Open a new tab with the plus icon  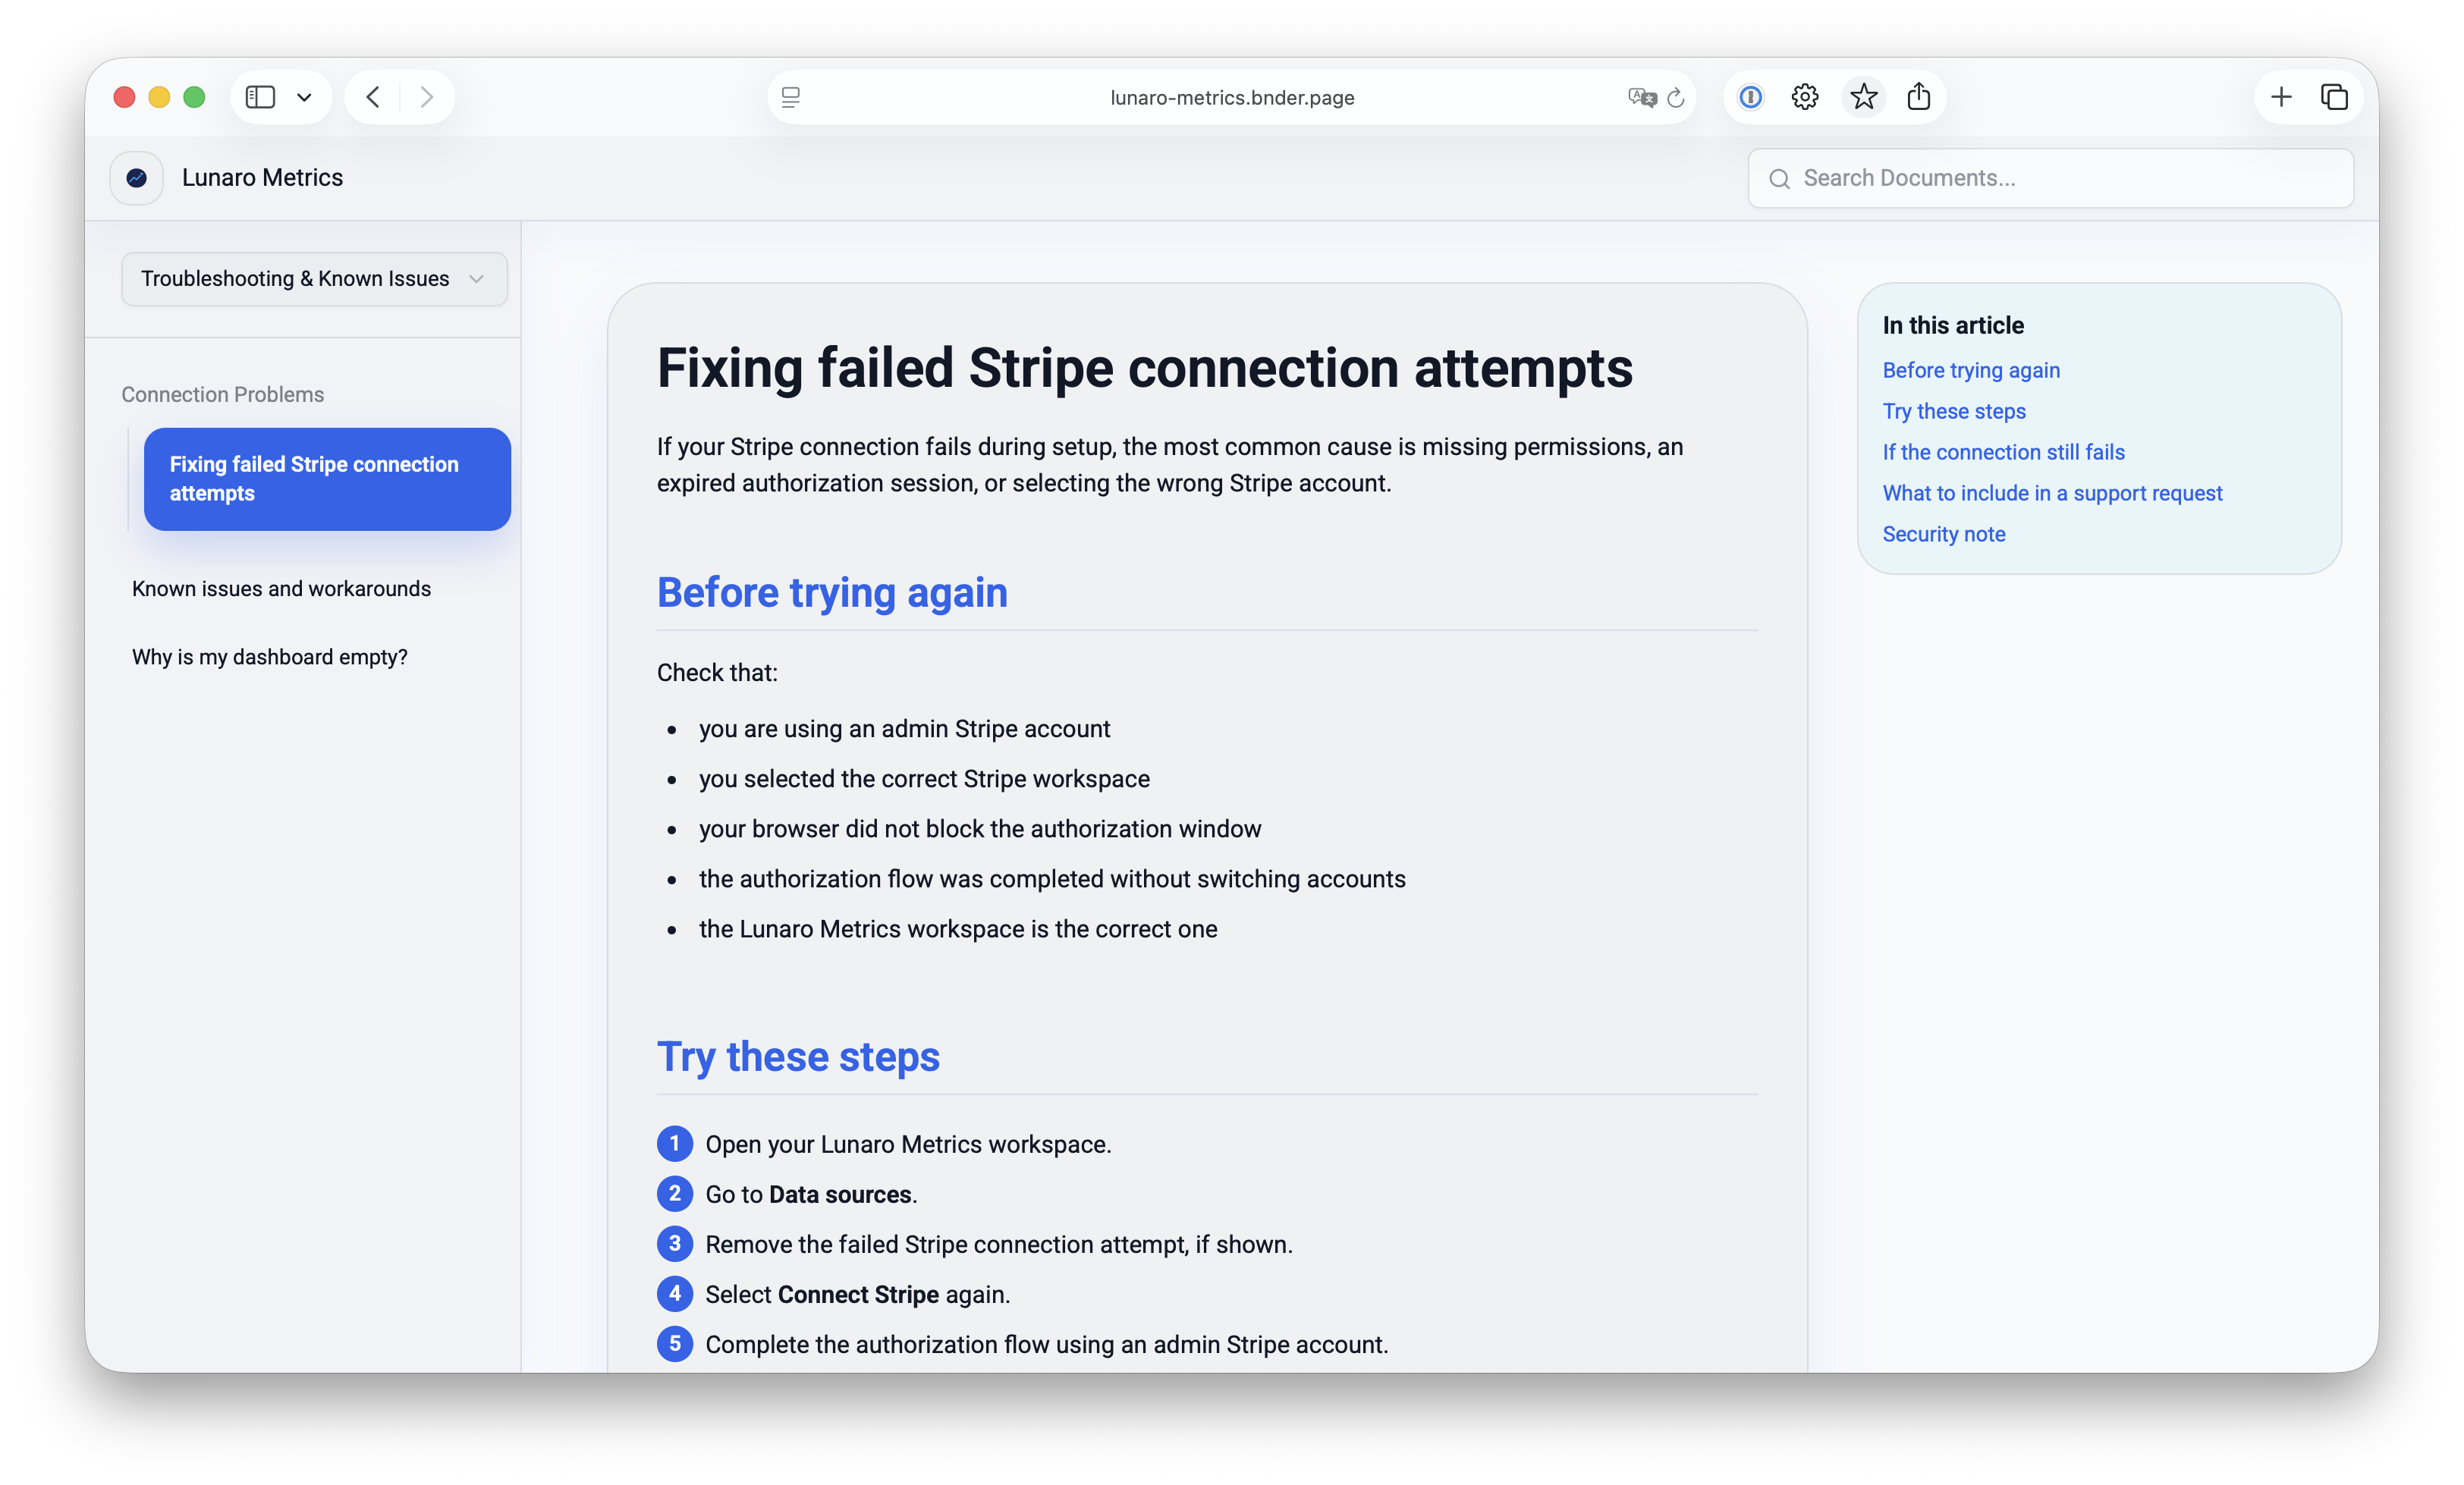[2281, 97]
